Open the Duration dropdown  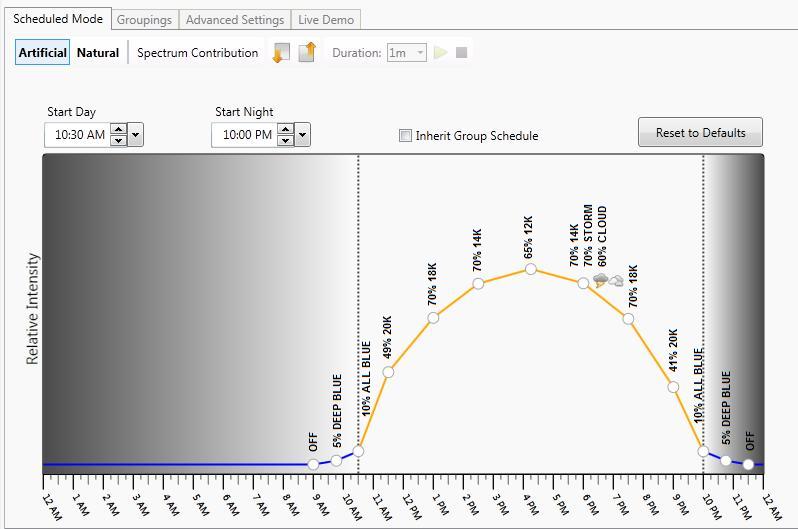click(x=420, y=53)
